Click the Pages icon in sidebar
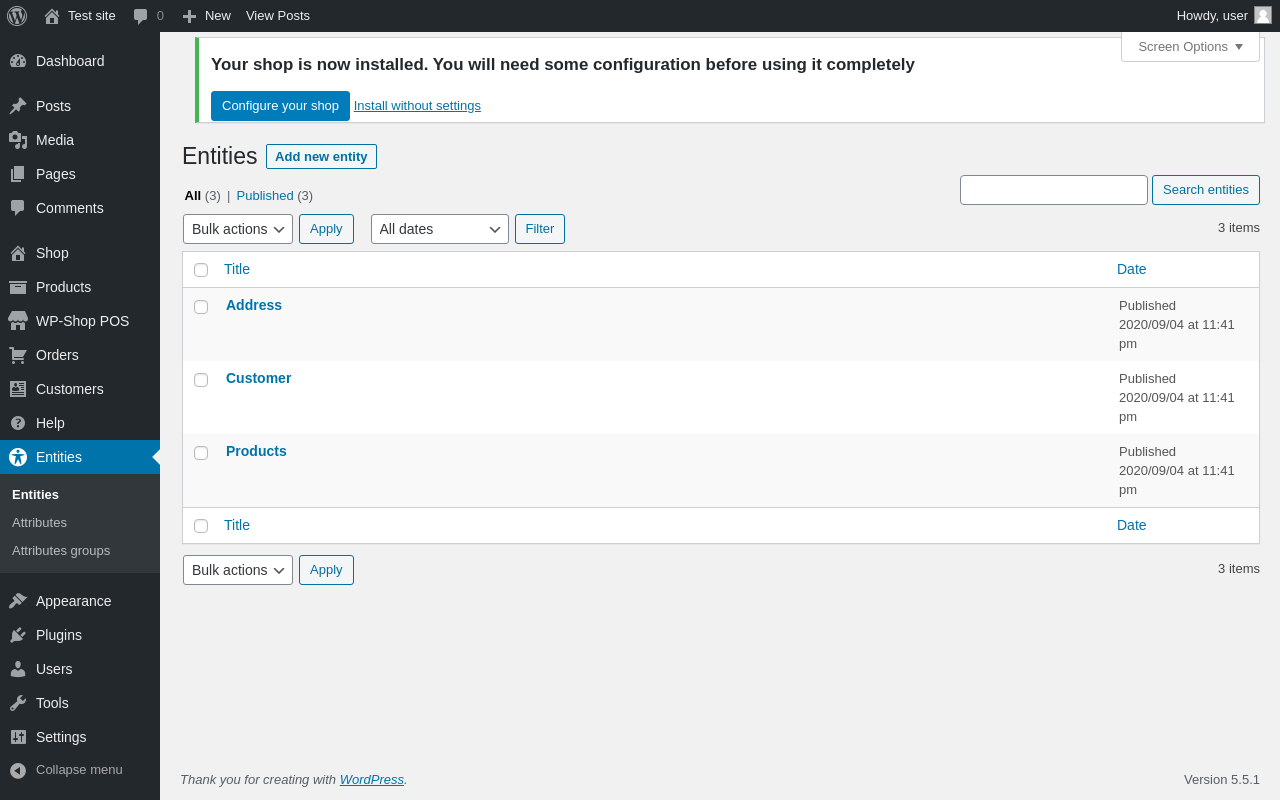Image resolution: width=1280 pixels, height=800 pixels. pos(18,174)
